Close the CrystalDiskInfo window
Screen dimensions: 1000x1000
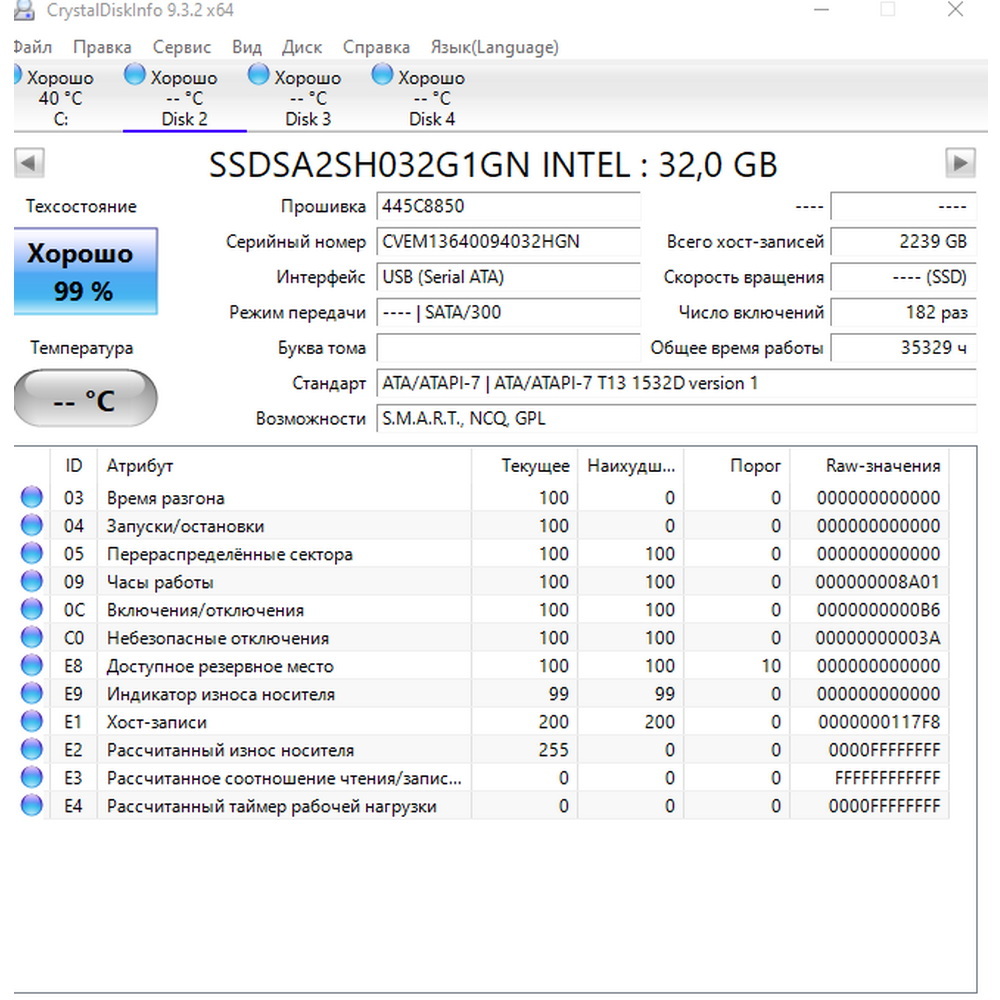pyautogui.click(x=955, y=10)
